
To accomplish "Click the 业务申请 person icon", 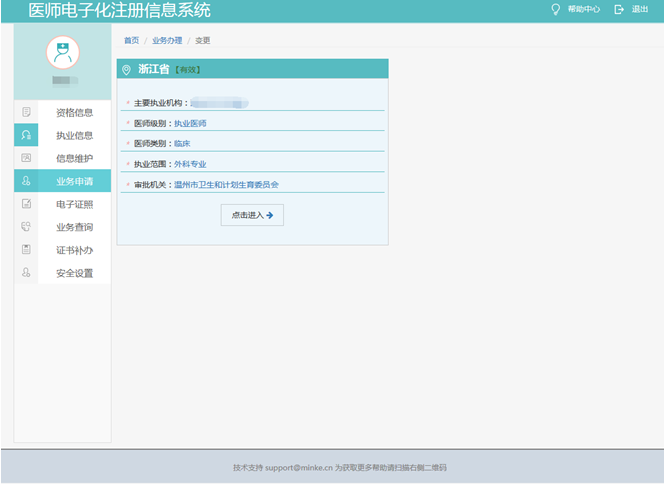I will tap(26, 181).
